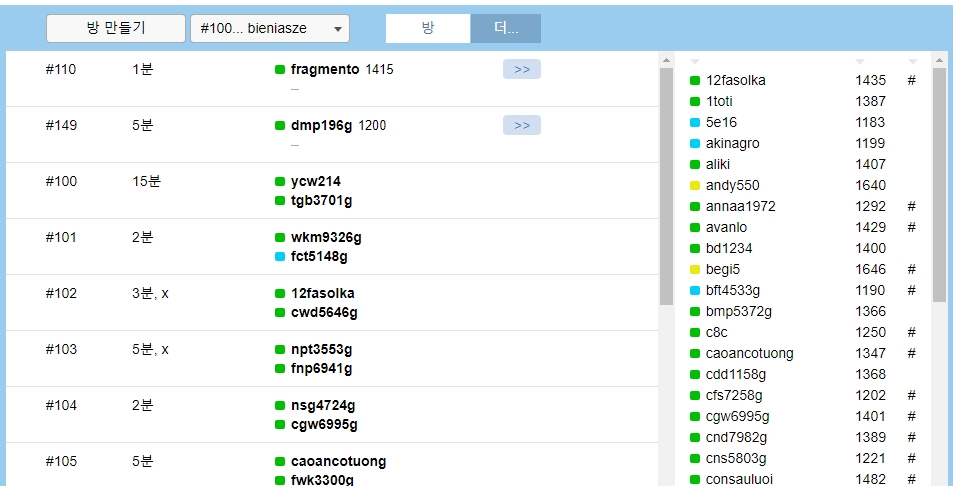953x486 pixels.
Task: Select player fragmento in room #110
Action: (325, 70)
